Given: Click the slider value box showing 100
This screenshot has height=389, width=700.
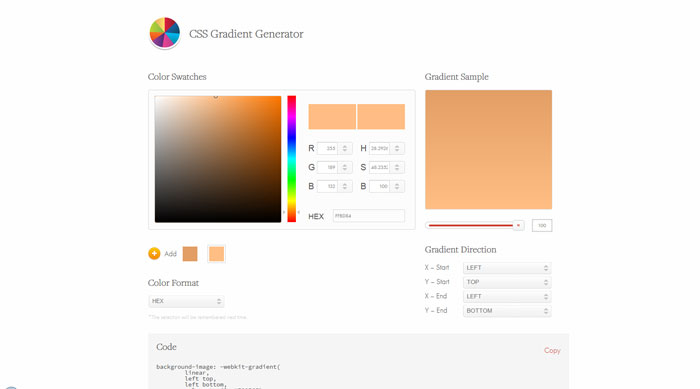Looking at the screenshot, I should 542,226.
